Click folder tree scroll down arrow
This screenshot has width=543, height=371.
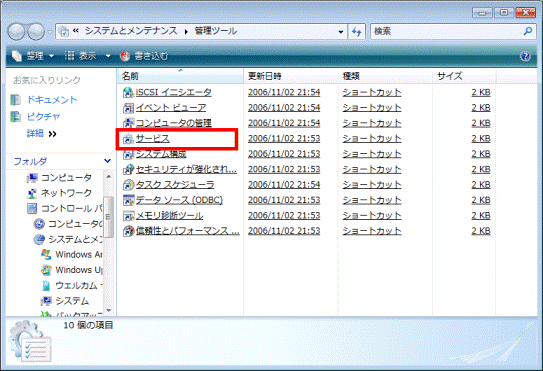[x=108, y=310]
